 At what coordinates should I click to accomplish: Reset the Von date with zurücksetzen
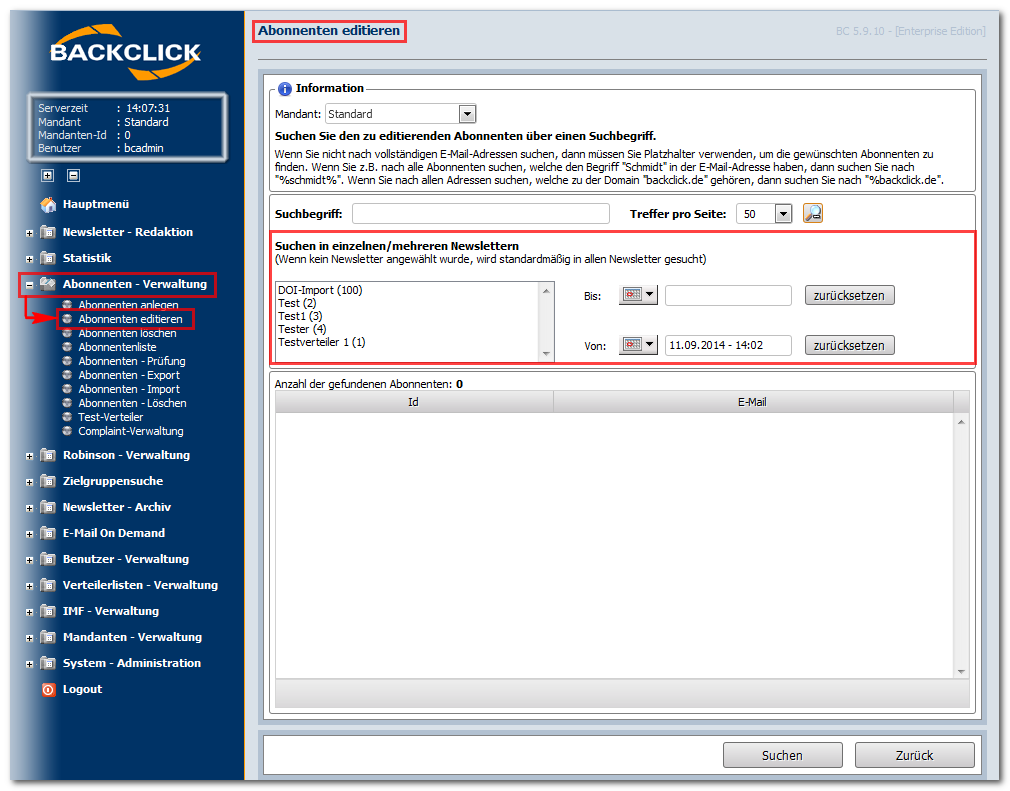[x=849, y=345]
